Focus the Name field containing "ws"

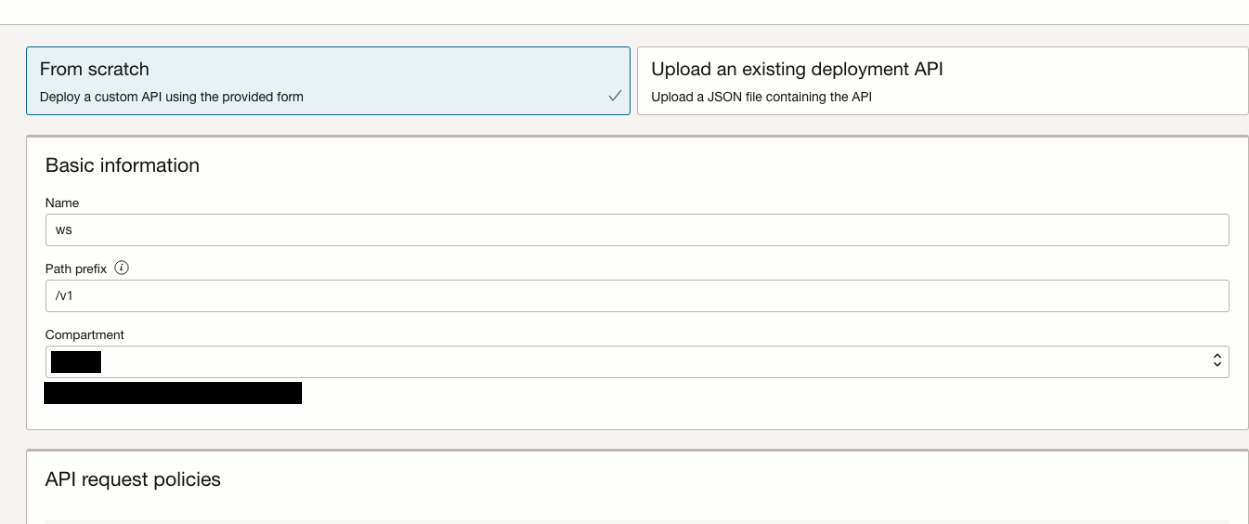click(636, 229)
